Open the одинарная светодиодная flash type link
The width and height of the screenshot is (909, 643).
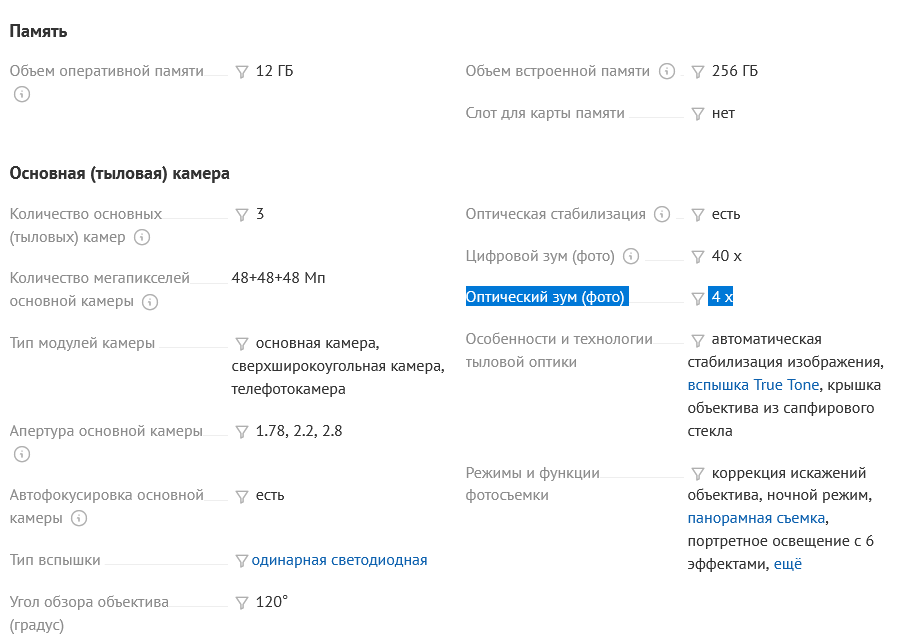[339, 560]
